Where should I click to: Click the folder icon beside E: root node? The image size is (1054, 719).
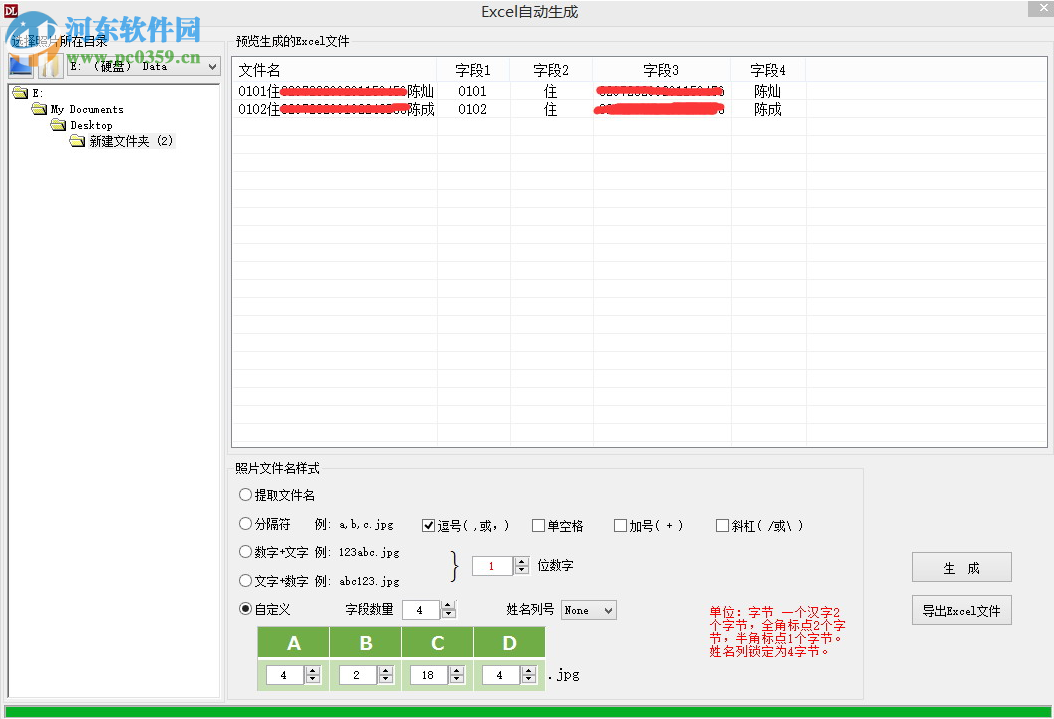click(x=22, y=93)
